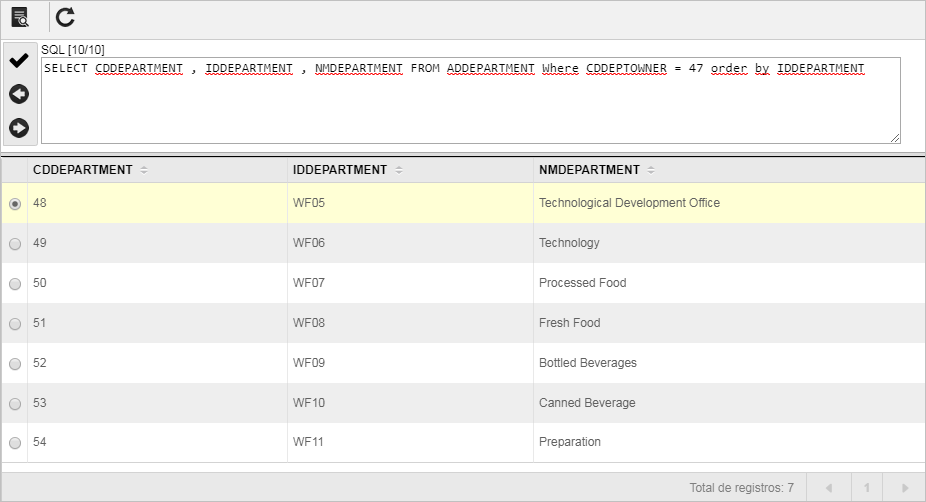Go to previous results page arrow

(829, 488)
